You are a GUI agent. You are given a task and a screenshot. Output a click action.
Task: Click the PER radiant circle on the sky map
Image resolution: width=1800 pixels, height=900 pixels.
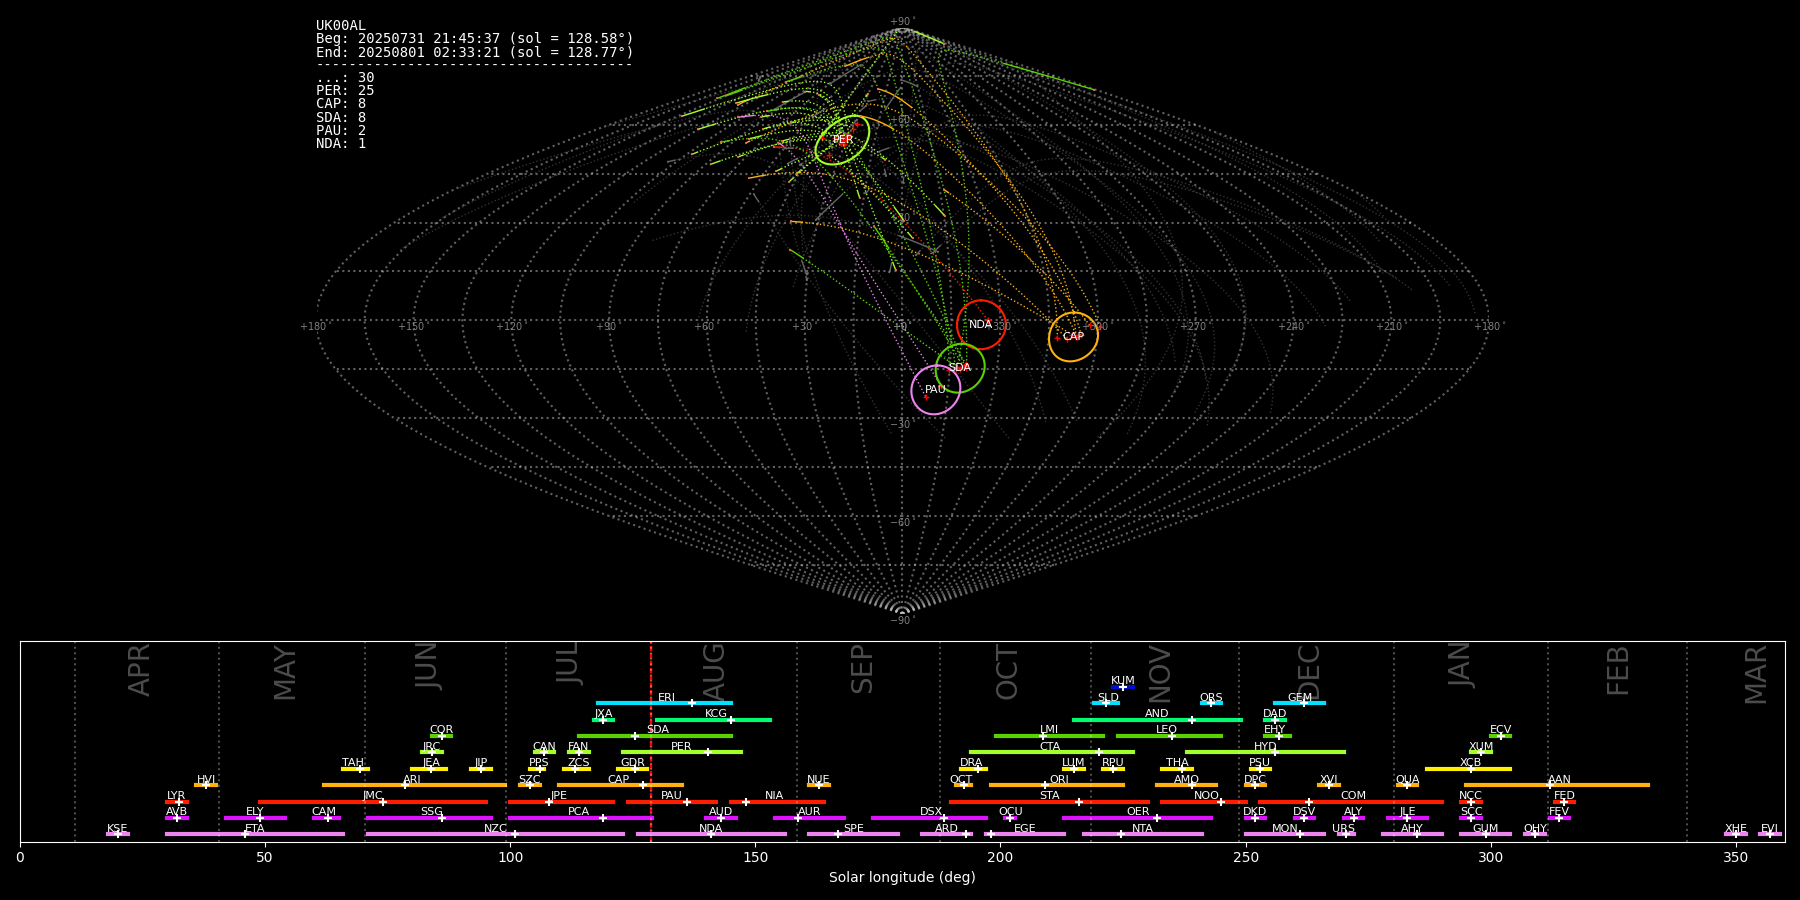click(x=842, y=140)
